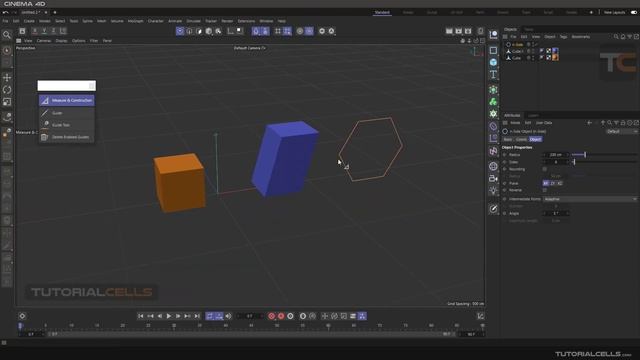Toggle the Rounding checkbox
640x360 pixels.
tap(545, 169)
